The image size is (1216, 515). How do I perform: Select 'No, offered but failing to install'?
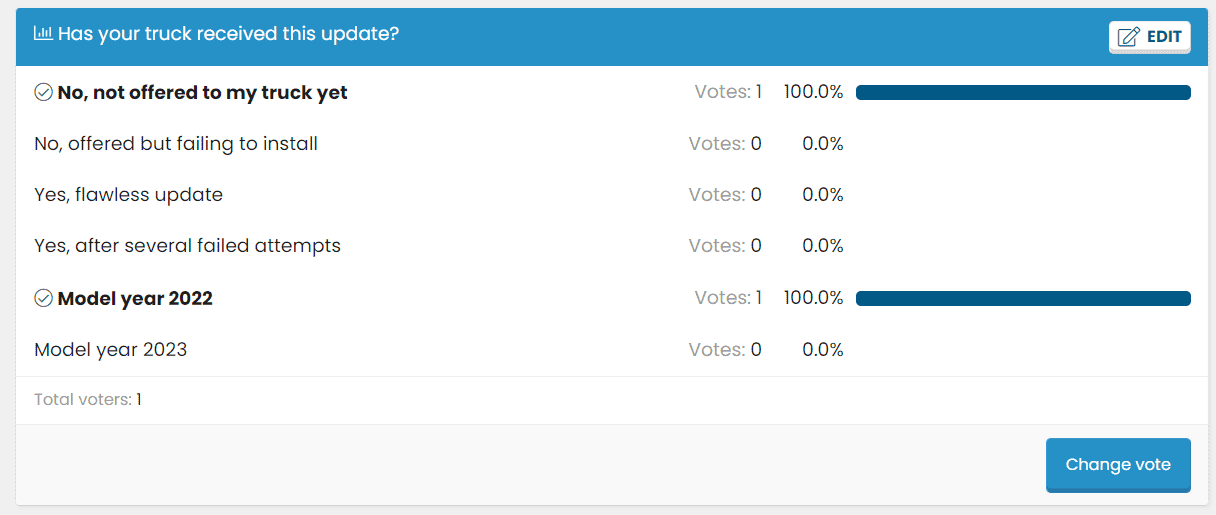176,144
